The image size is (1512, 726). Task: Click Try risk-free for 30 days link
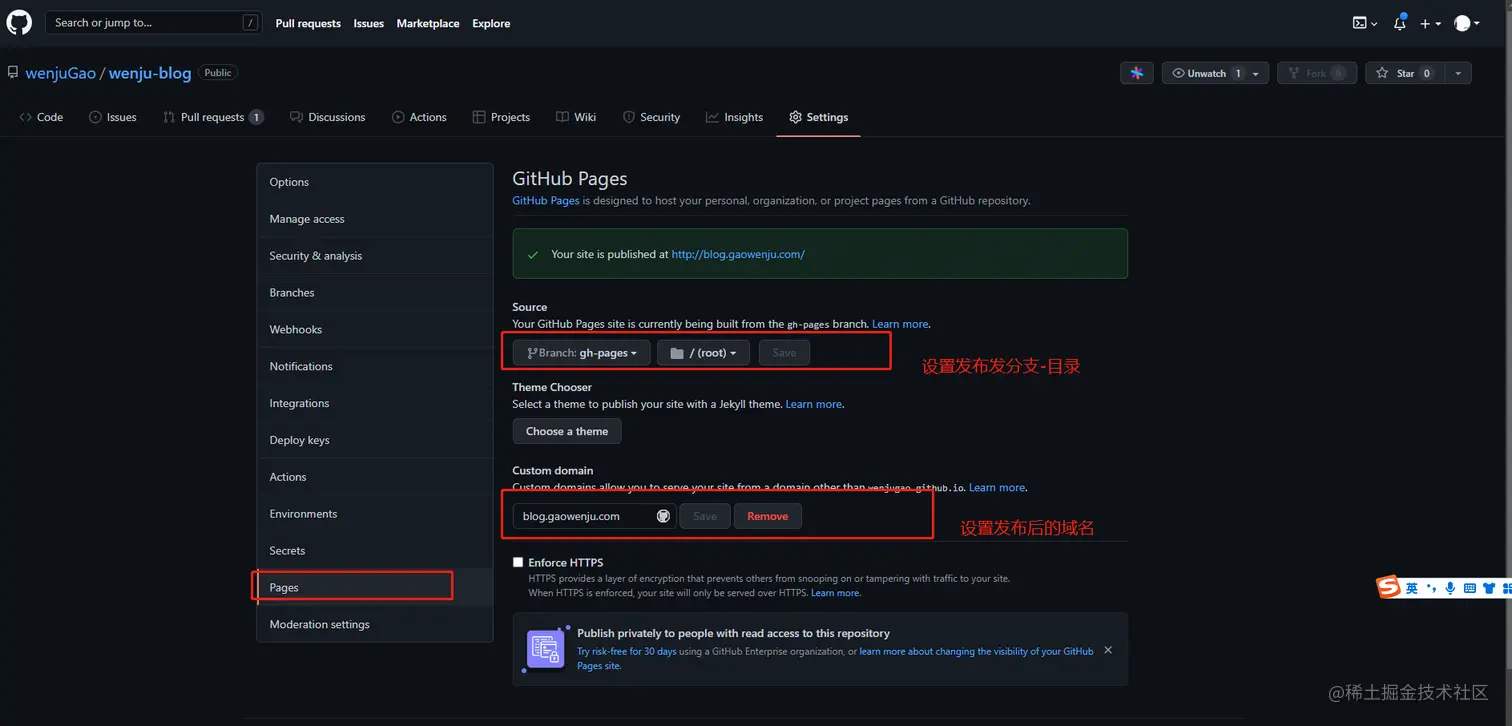(627, 651)
